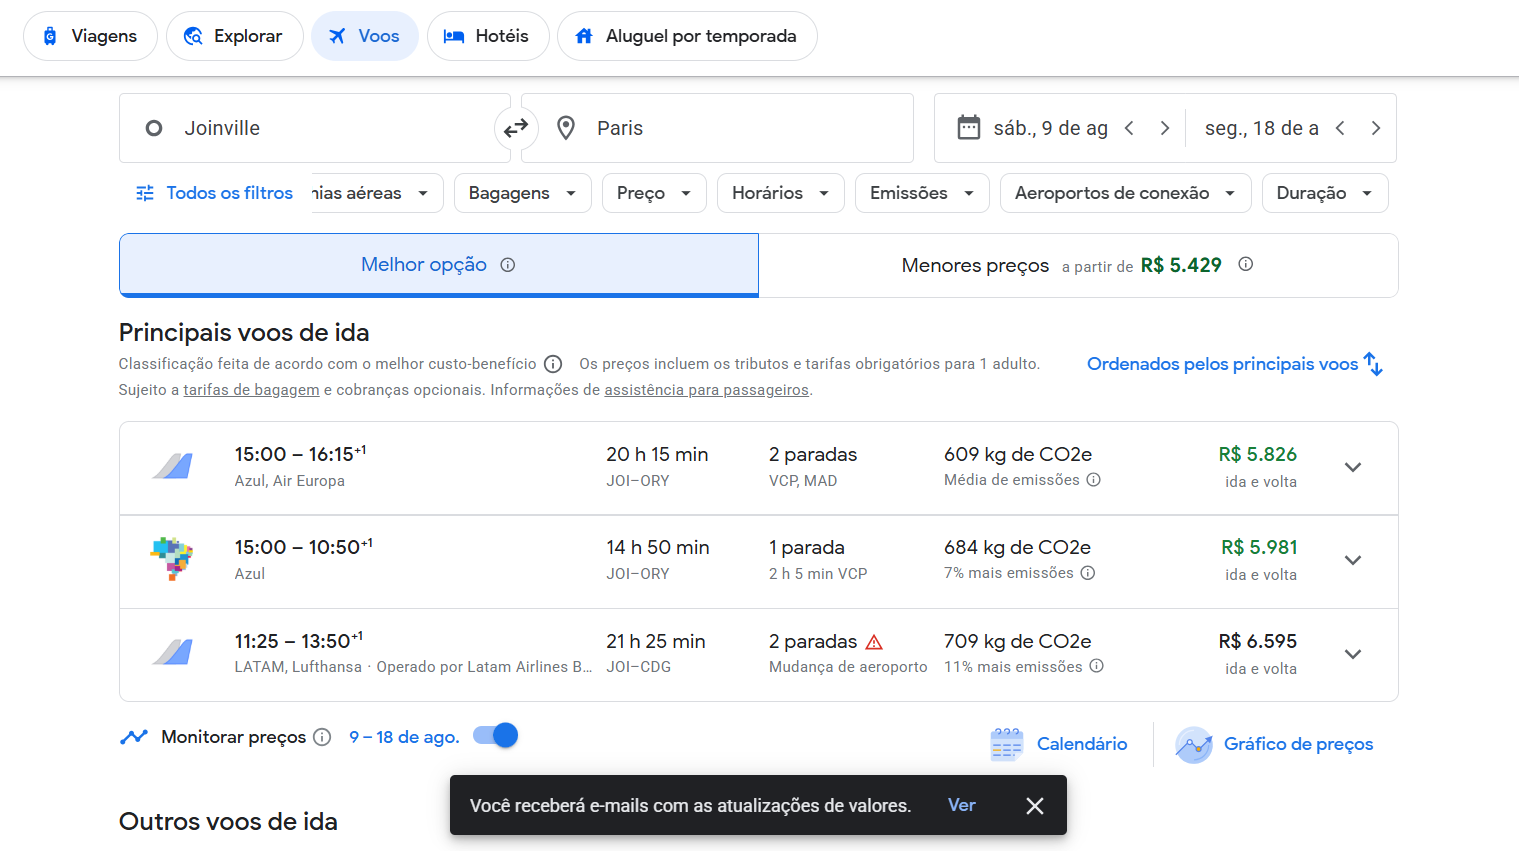1519x851 pixels.
Task: Open the Viagens tab
Action: [x=90, y=36]
